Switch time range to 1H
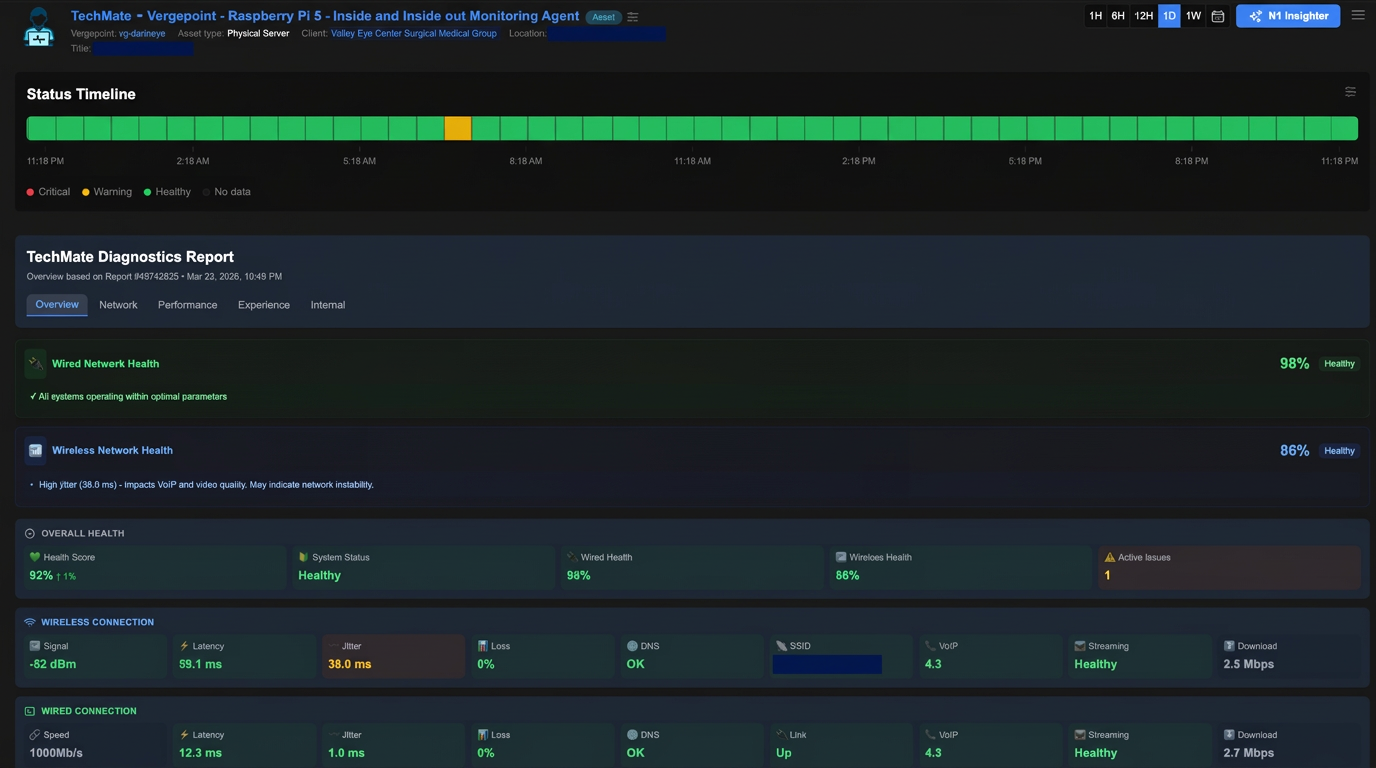Viewport: 1376px width, 768px height. [1095, 16]
